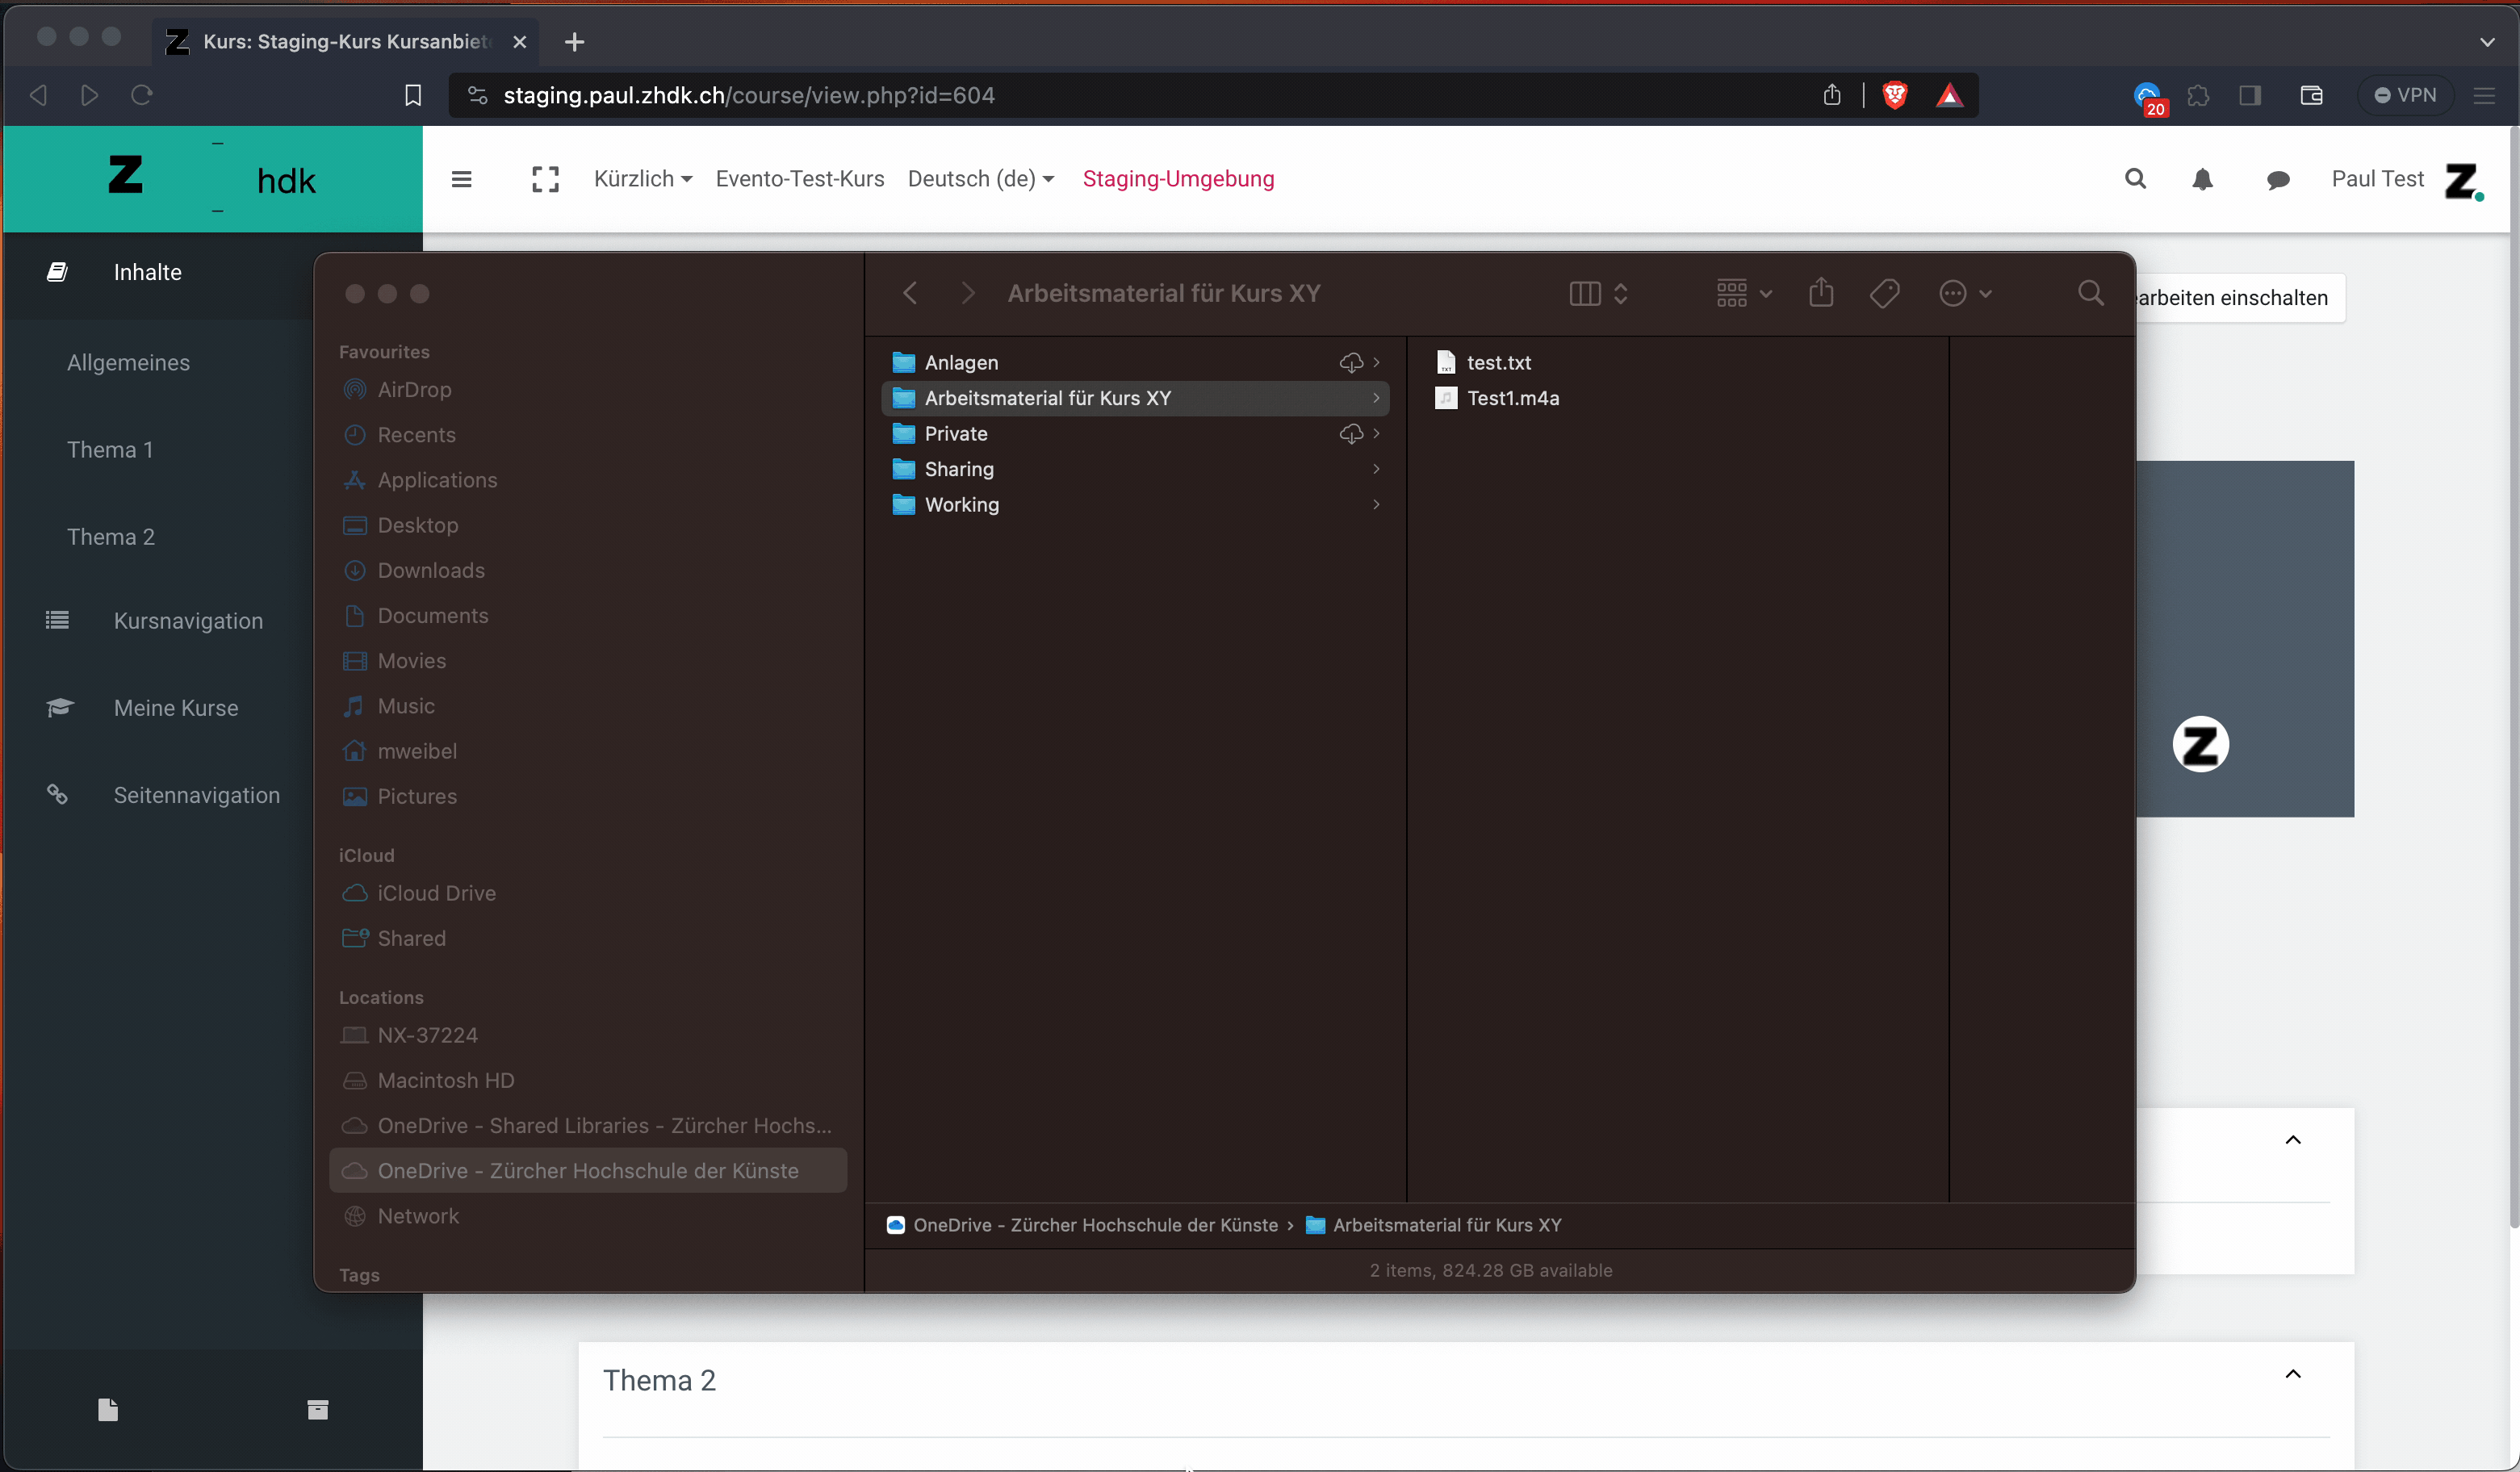
Task: Click the Evento-Test-Kurs link
Action: click(799, 179)
